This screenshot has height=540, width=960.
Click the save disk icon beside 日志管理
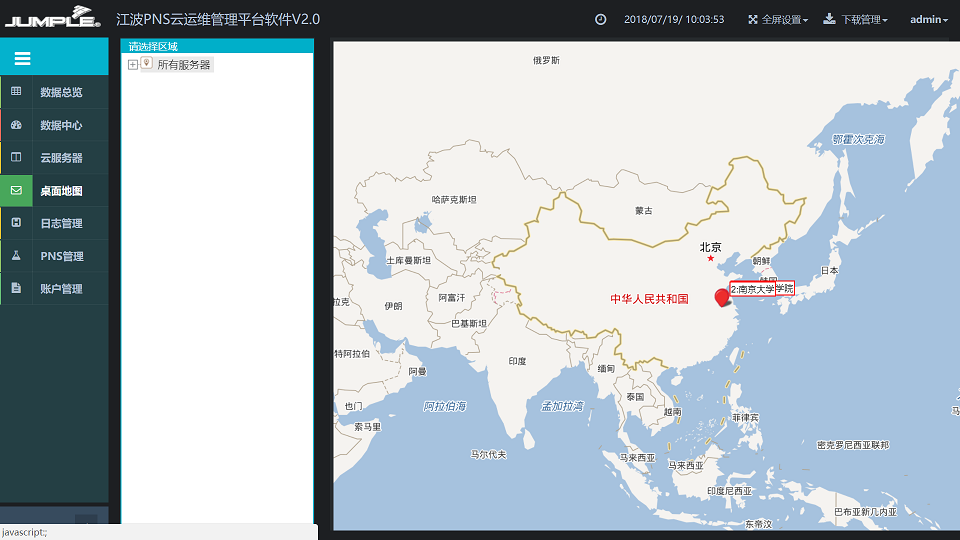click(x=16, y=223)
